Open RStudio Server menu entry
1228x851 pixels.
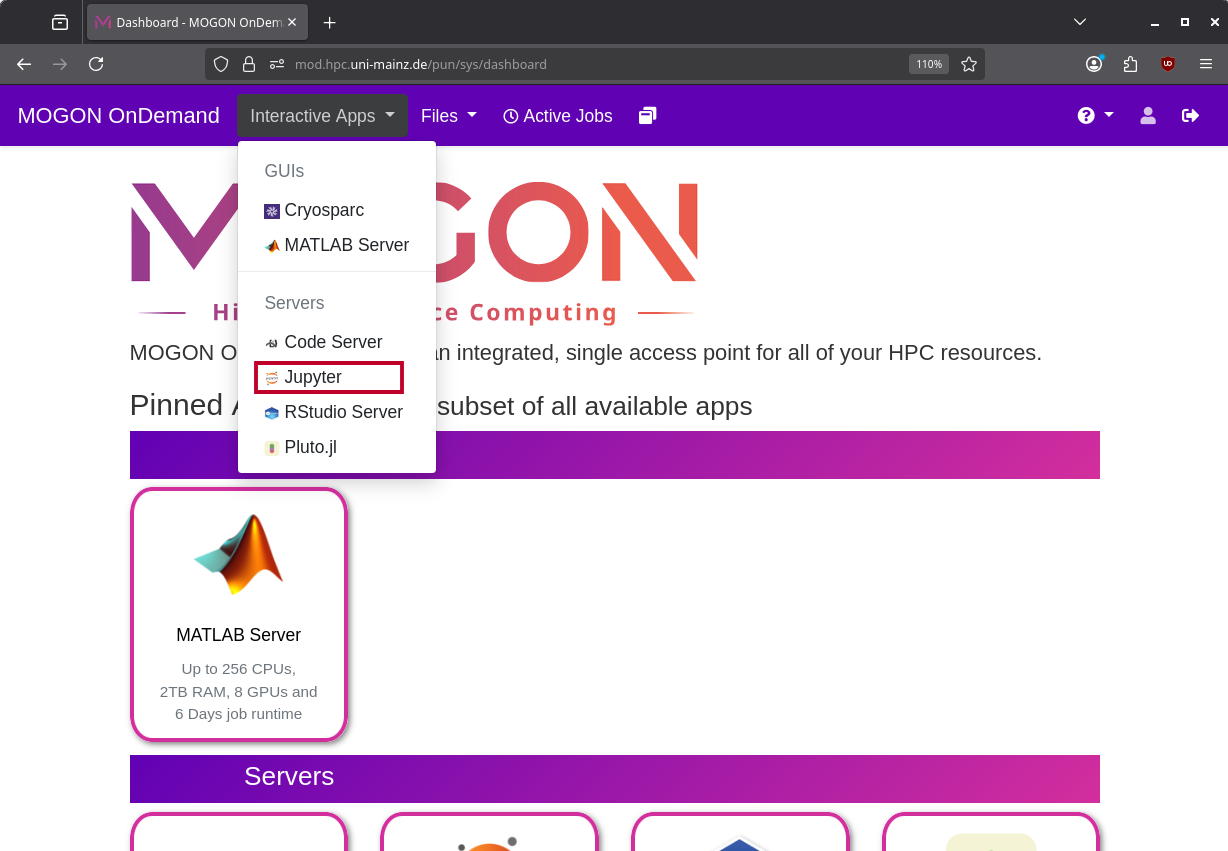click(x=337, y=412)
